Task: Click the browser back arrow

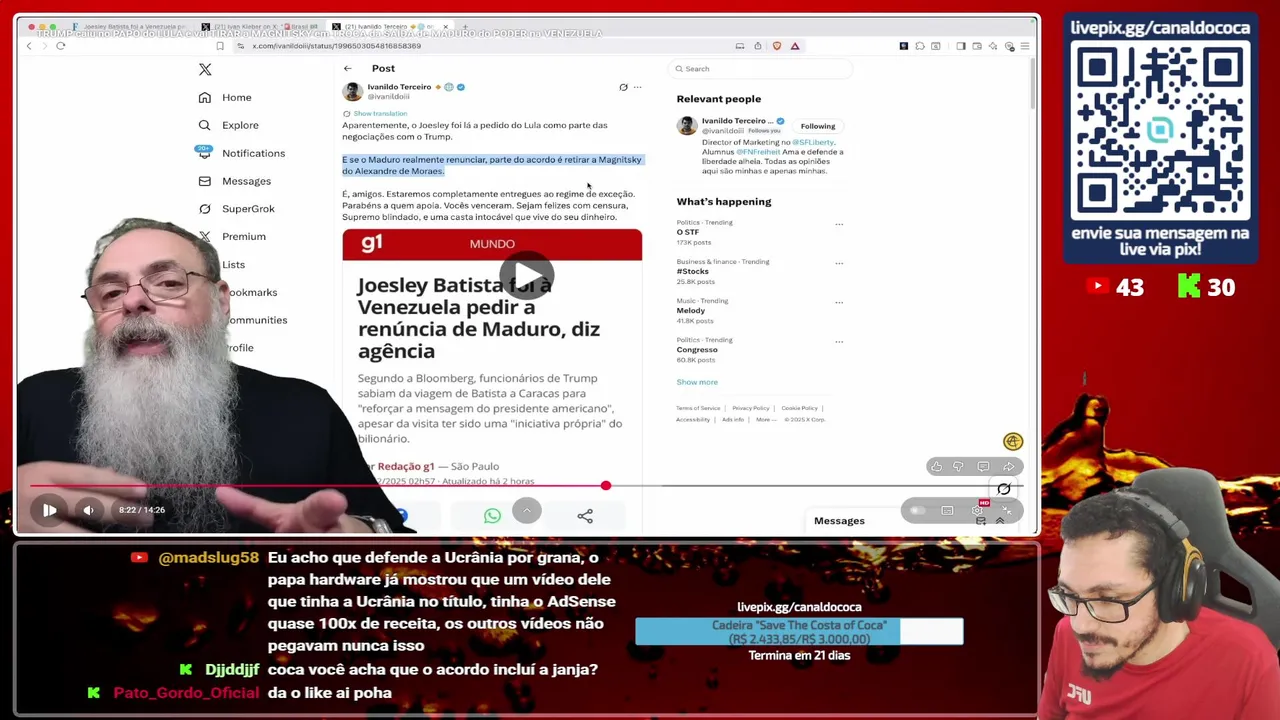Action: click(x=29, y=46)
